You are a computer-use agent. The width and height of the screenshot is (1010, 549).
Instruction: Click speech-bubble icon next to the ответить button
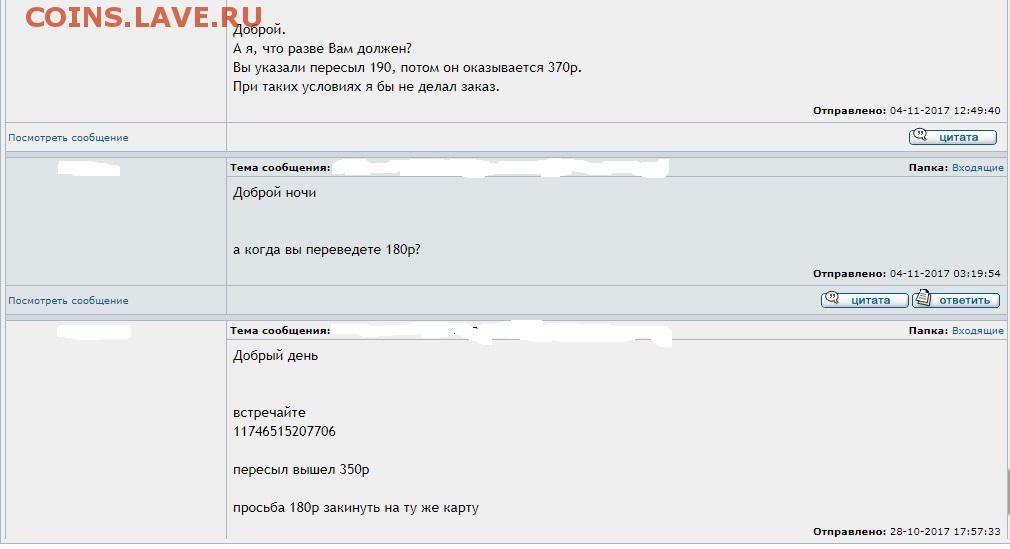(x=832, y=298)
